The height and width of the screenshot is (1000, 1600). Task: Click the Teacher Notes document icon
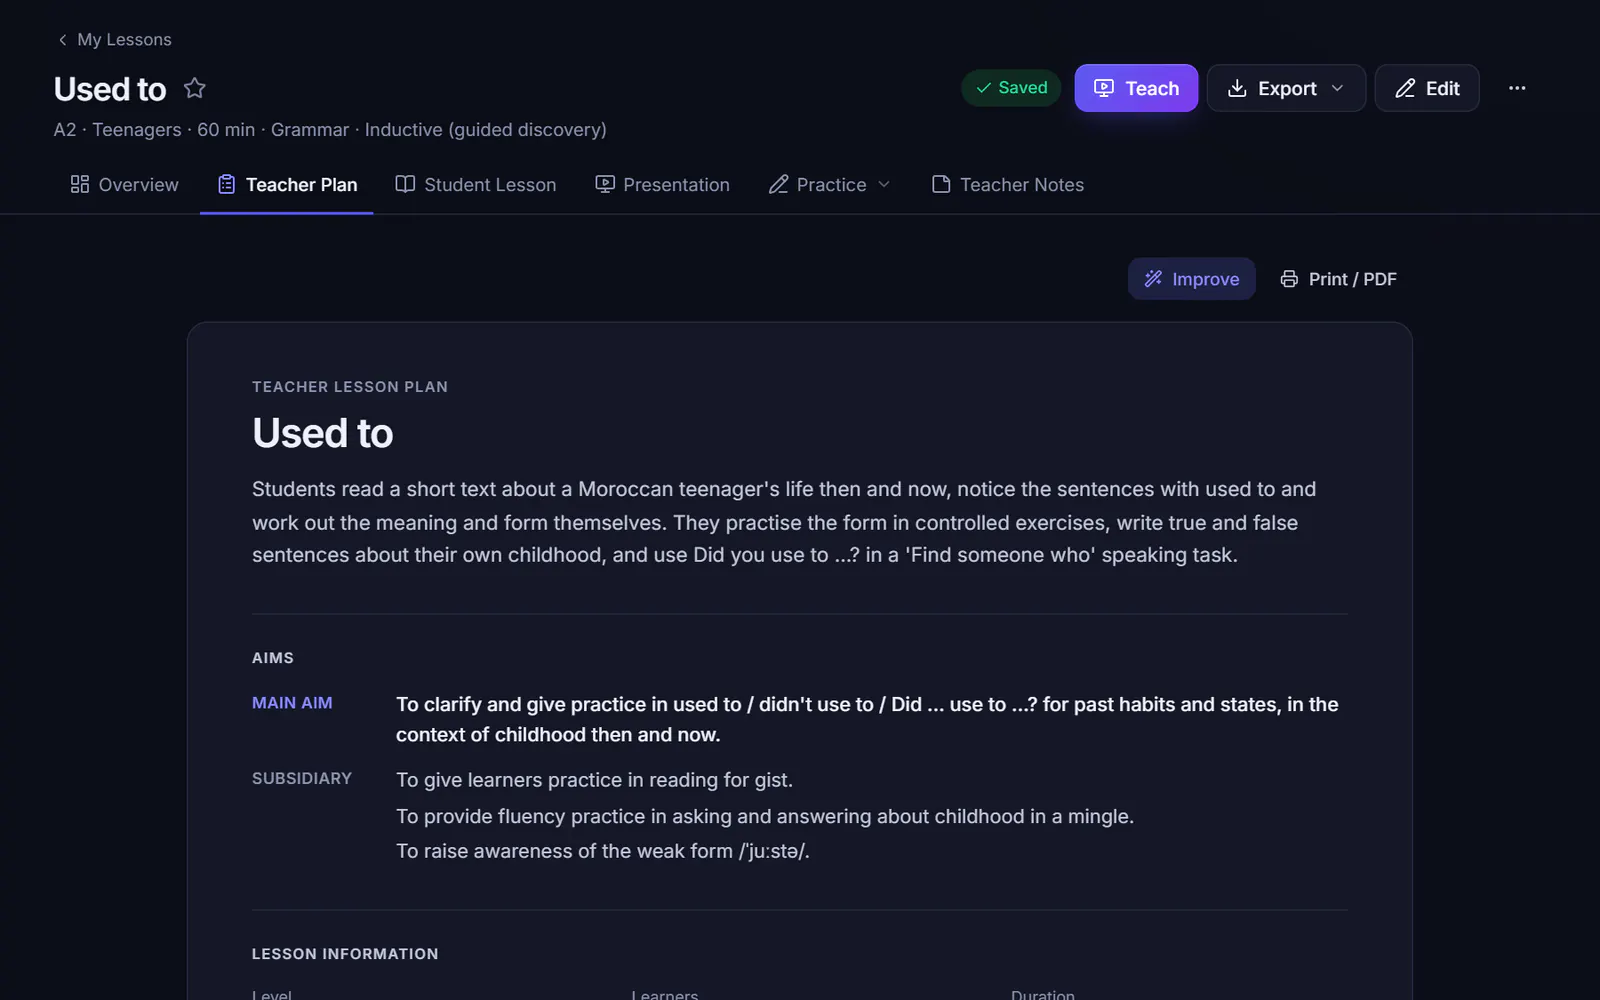point(941,184)
